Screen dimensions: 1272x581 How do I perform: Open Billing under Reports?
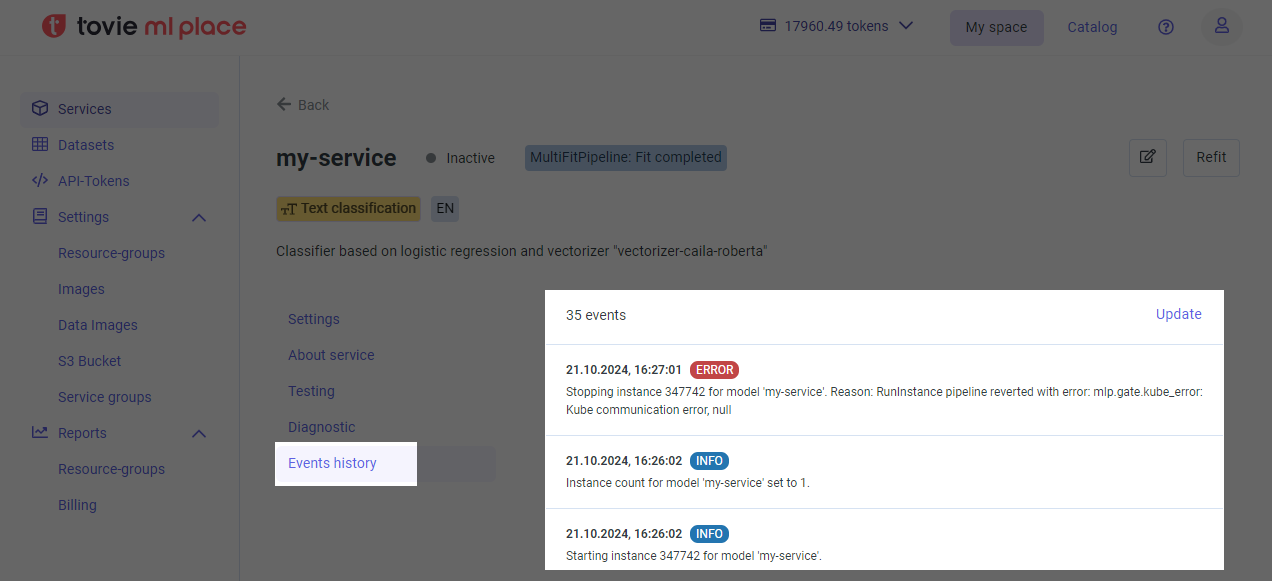click(x=77, y=505)
